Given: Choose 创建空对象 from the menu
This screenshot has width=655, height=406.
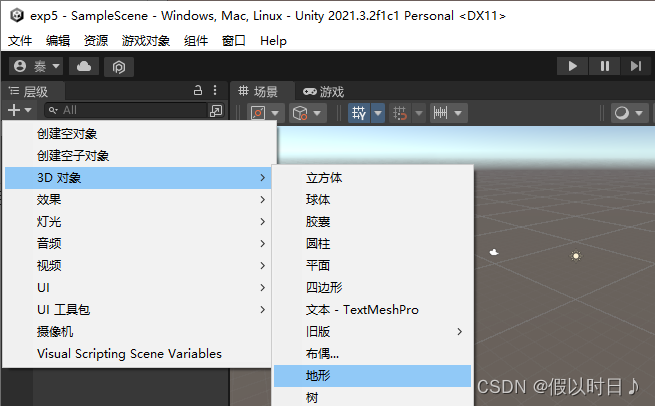Looking at the screenshot, I should pos(138,134).
